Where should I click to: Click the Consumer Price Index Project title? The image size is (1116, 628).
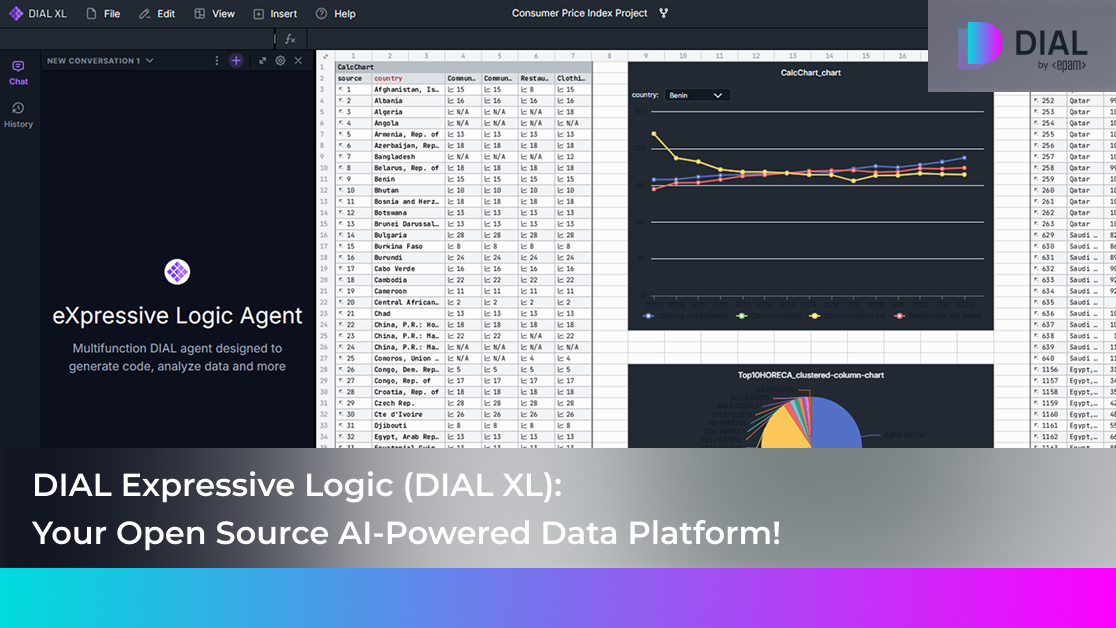[579, 13]
